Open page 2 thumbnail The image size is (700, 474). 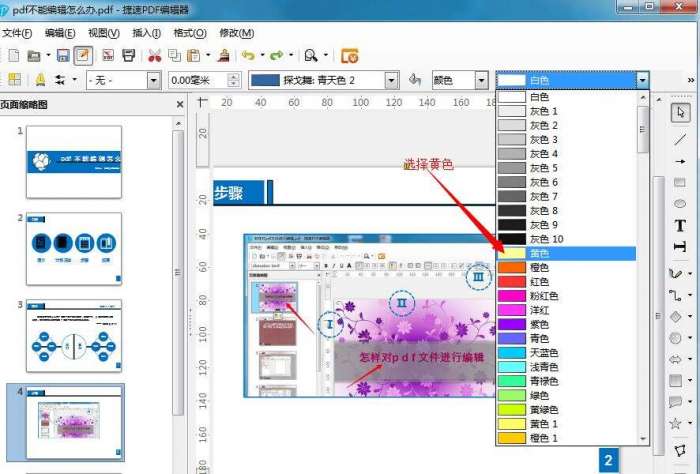(x=74, y=249)
